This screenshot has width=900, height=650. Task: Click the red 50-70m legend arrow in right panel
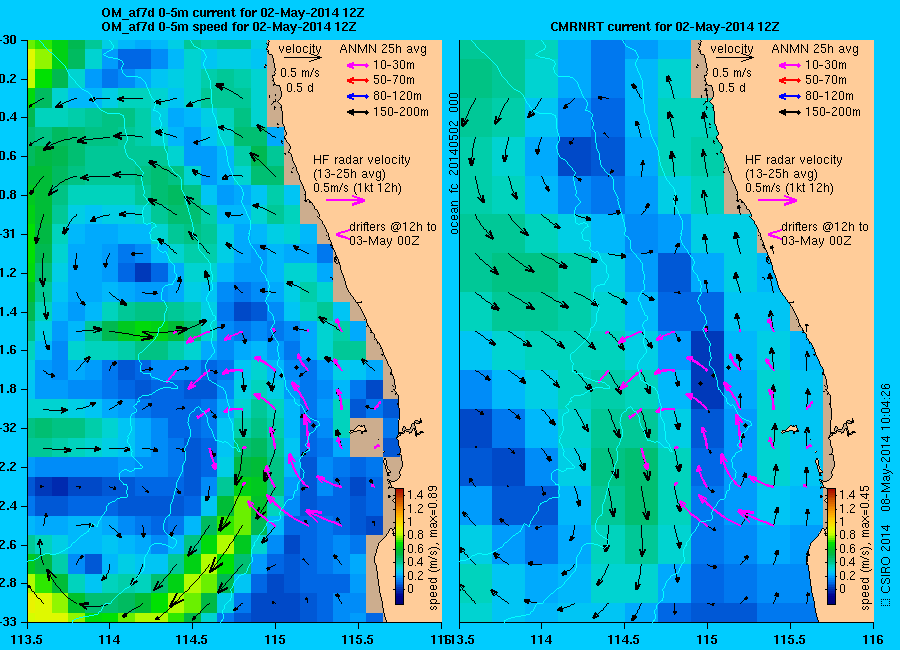pyautogui.click(x=790, y=80)
